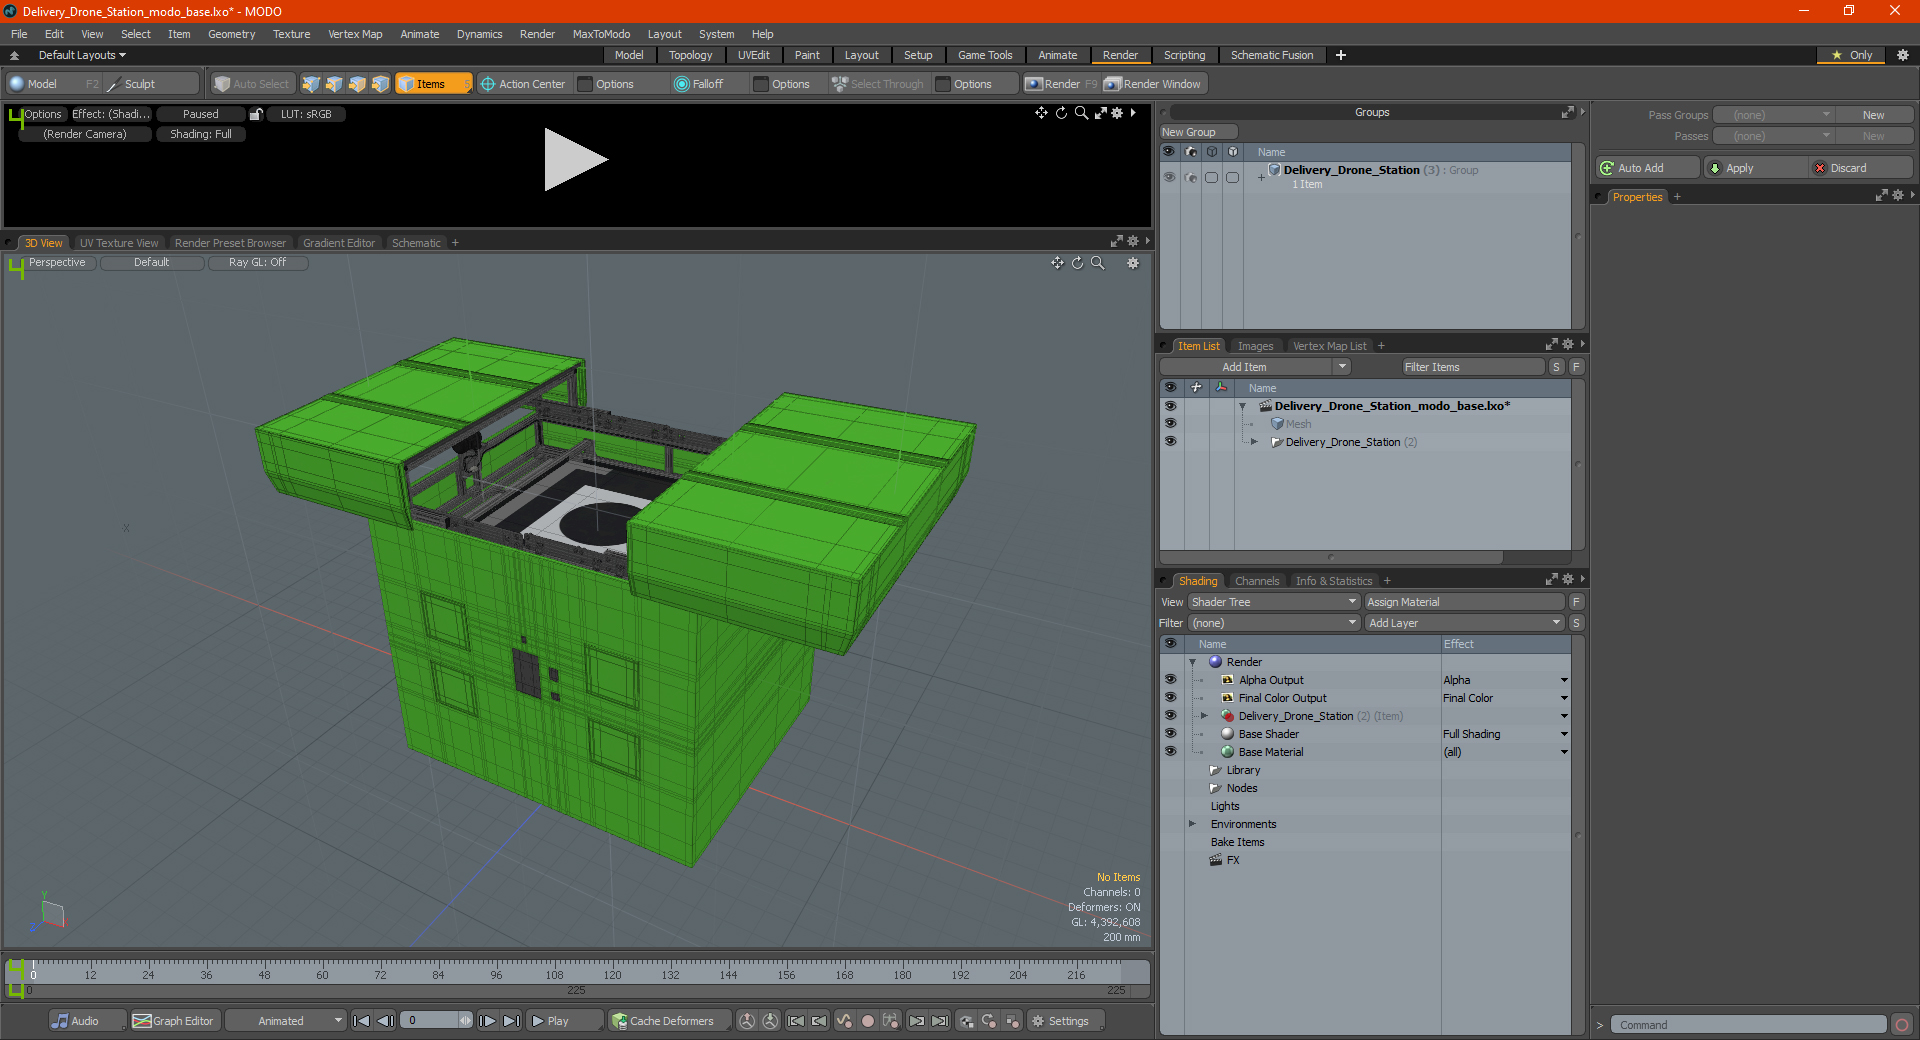Step back one frame
Viewport: 1920px width, 1040px height.
pyautogui.click(x=385, y=1021)
